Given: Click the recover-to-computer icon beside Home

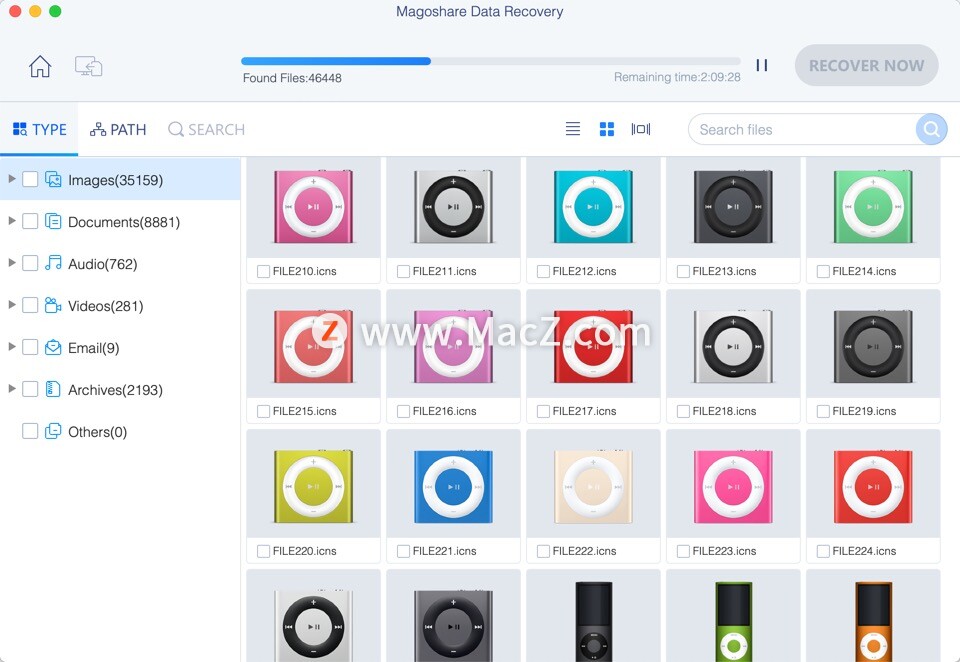Looking at the screenshot, I should (89, 66).
